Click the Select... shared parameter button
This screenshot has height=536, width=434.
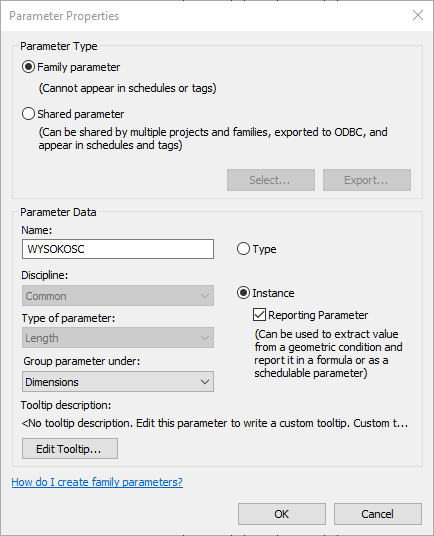point(271,180)
